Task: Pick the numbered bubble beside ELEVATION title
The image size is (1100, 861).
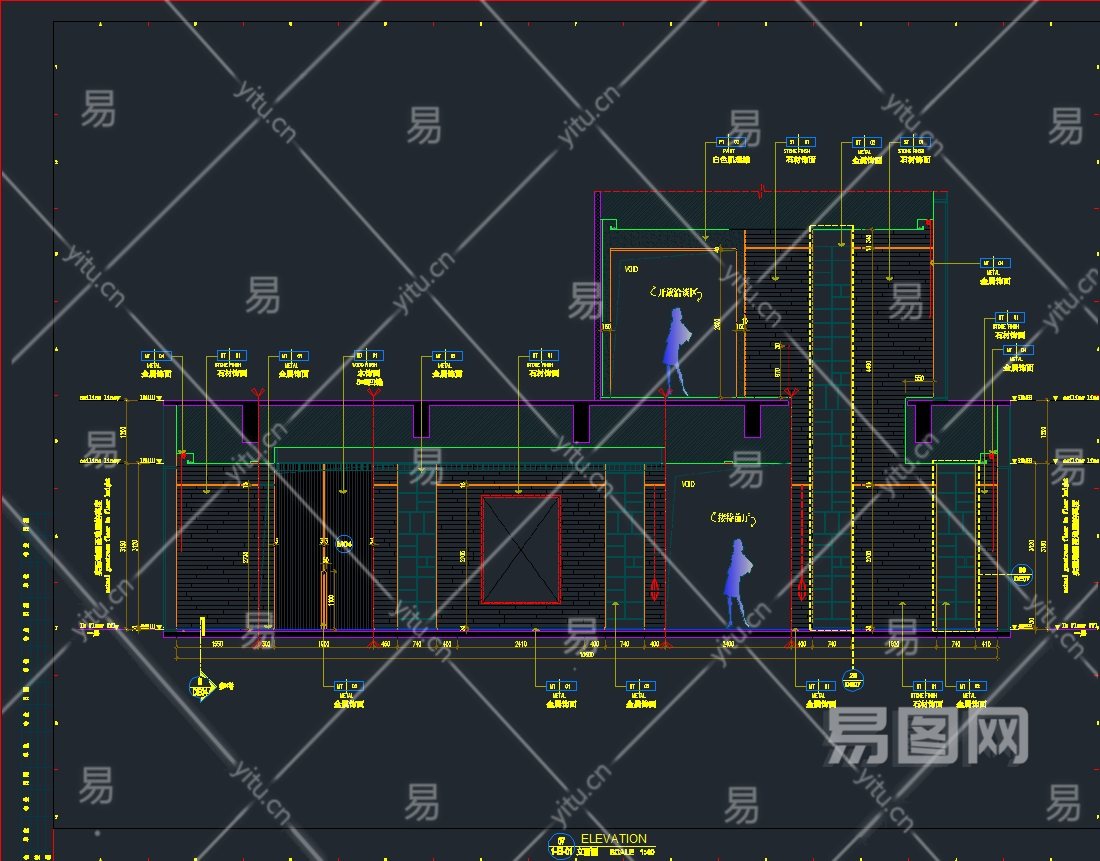Action: pos(561,846)
